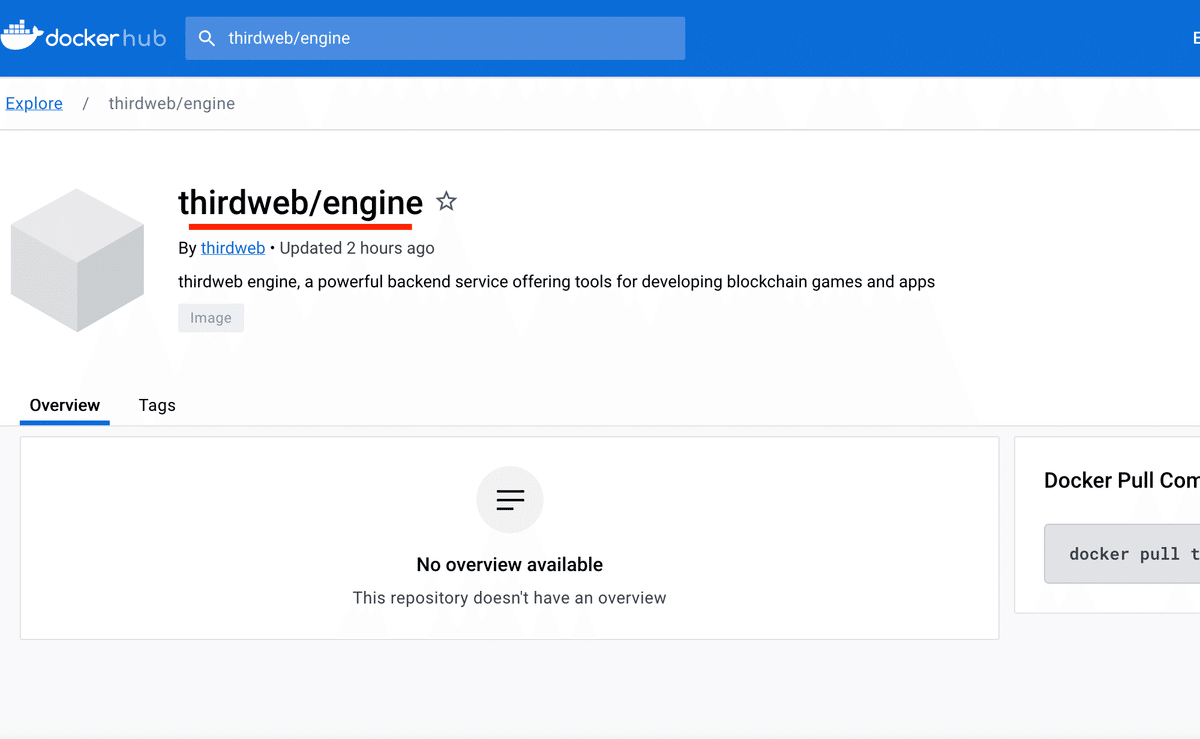
Task: Click the Updated 2 hours ago text
Action: pos(357,248)
